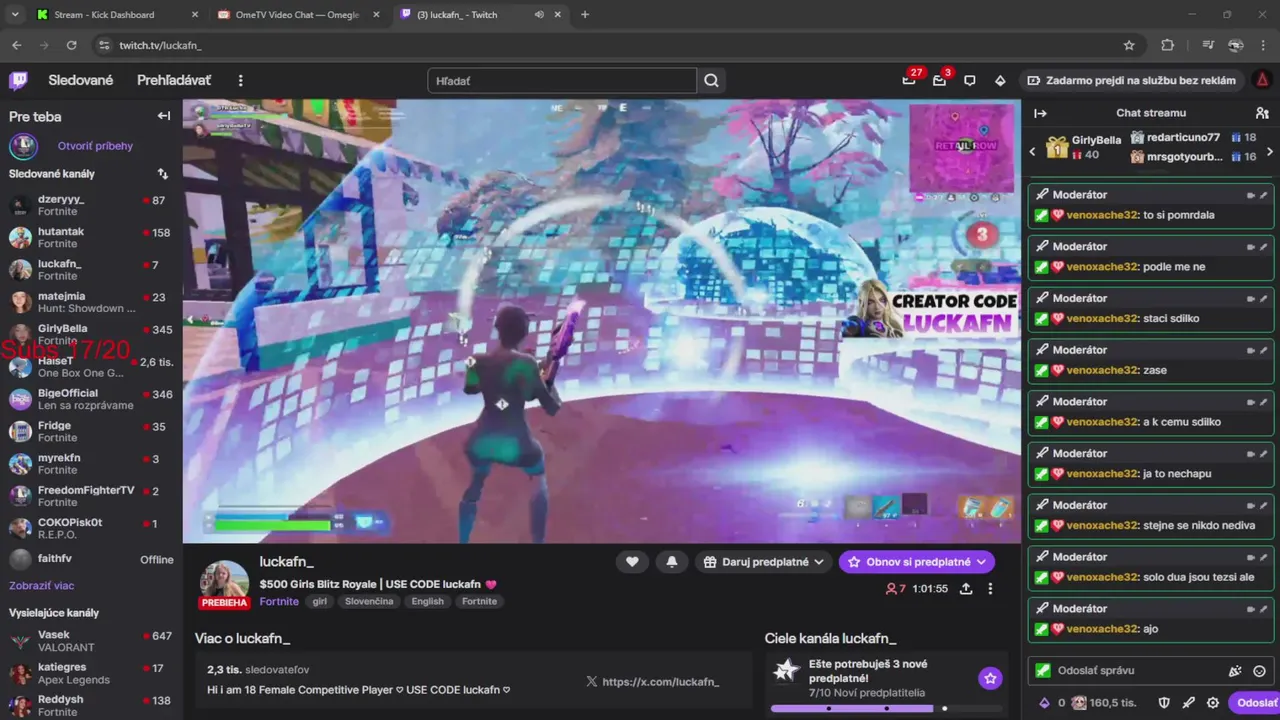Image resolution: width=1280 pixels, height=720 pixels.
Task: Open chat settings gear
Action: click(x=1213, y=703)
